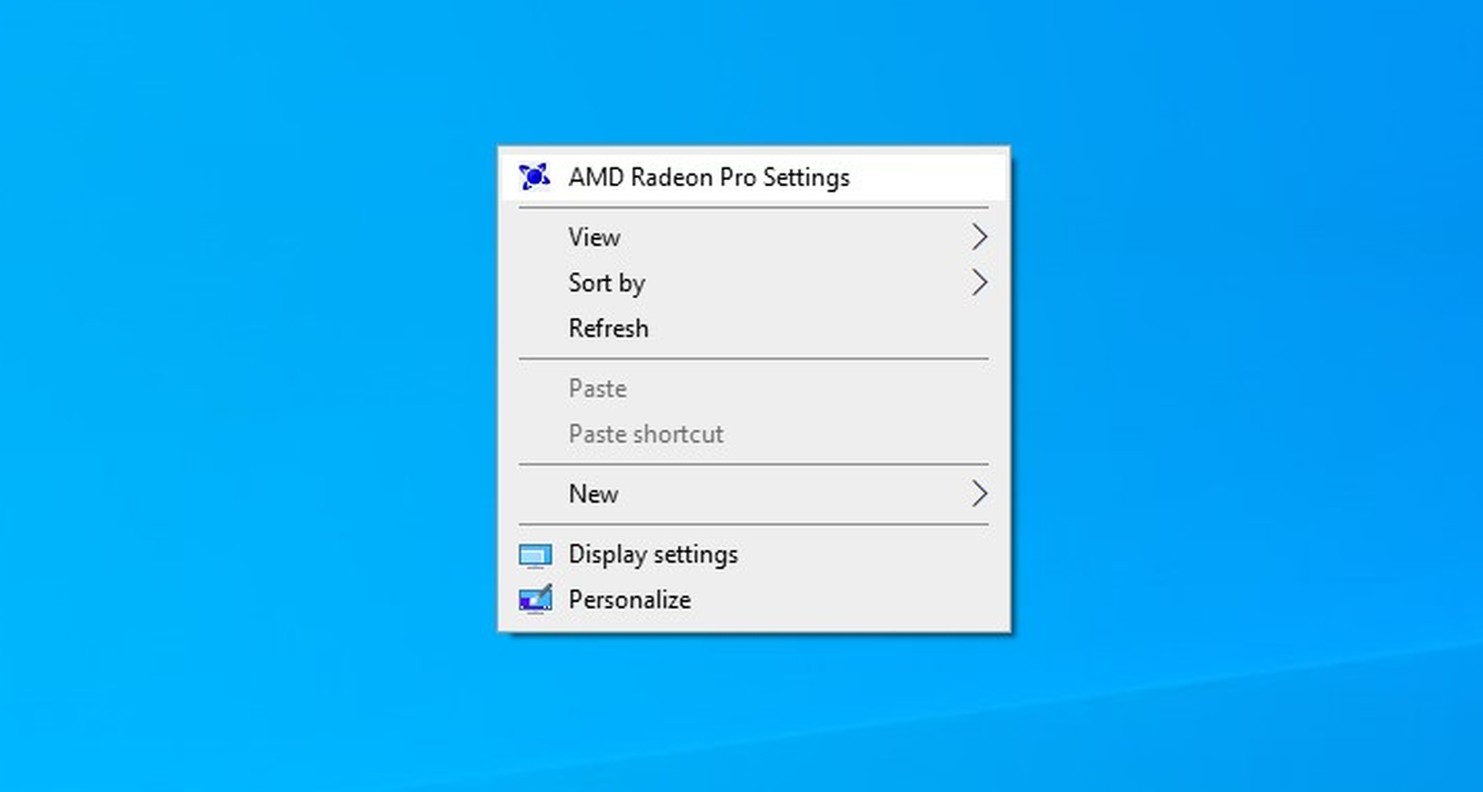
Task: Click the greyed-out Paste entry
Action: coord(754,388)
